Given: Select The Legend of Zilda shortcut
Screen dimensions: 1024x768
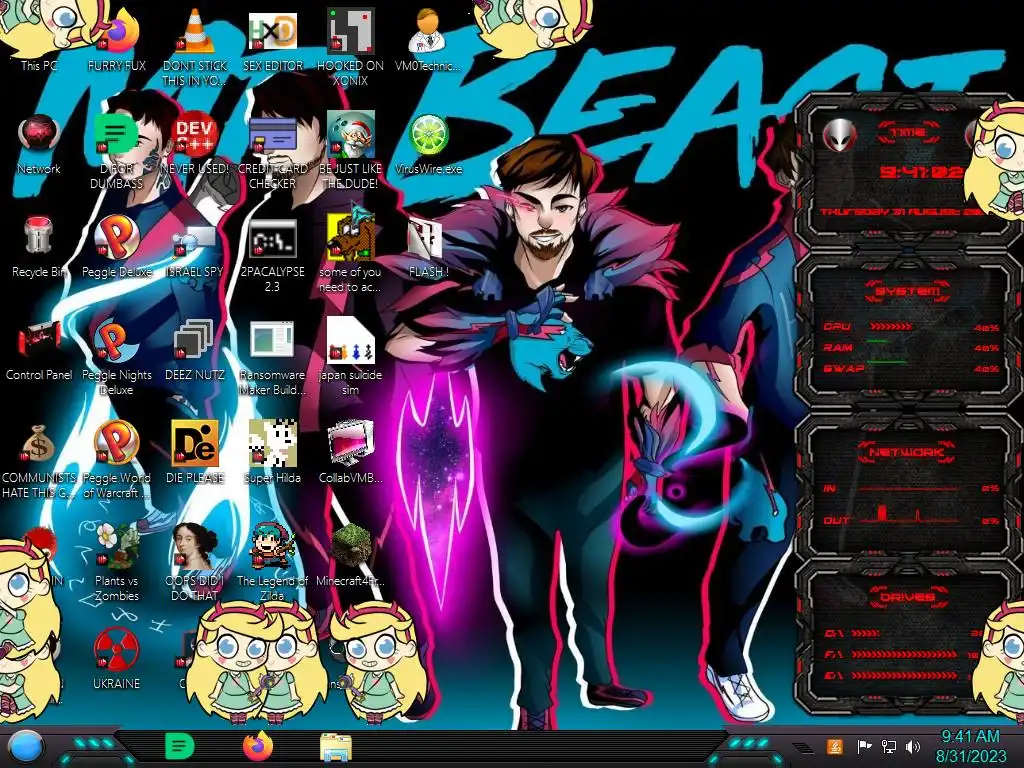Looking at the screenshot, I should pyautogui.click(x=272, y=563).
